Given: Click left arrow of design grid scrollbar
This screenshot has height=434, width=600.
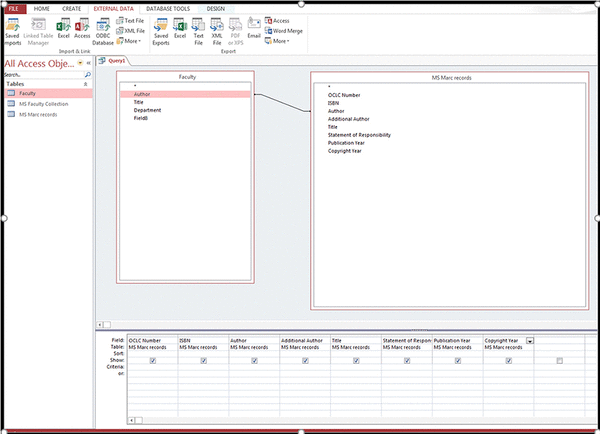Looking at the screenshot, I should (131, 420).
